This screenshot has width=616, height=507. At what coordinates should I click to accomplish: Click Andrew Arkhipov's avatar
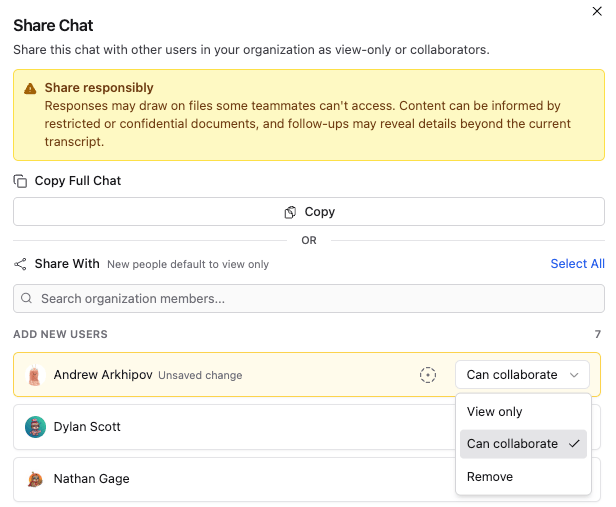pos(35,375)
